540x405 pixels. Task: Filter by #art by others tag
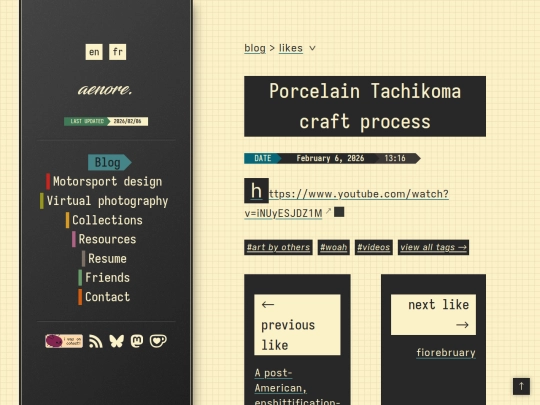[x=278, y=247]
